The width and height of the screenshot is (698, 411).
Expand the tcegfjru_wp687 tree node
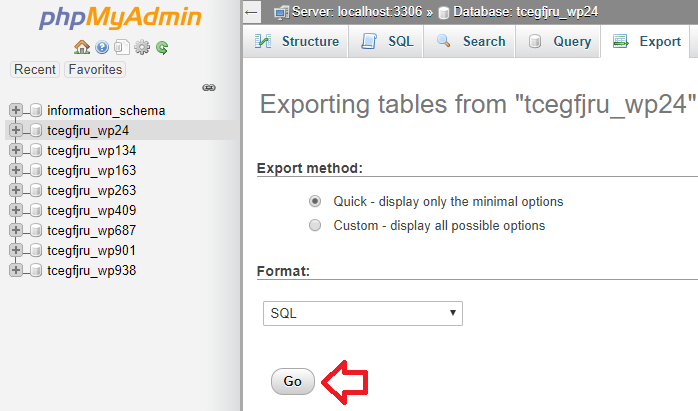(x=16, y=230)
